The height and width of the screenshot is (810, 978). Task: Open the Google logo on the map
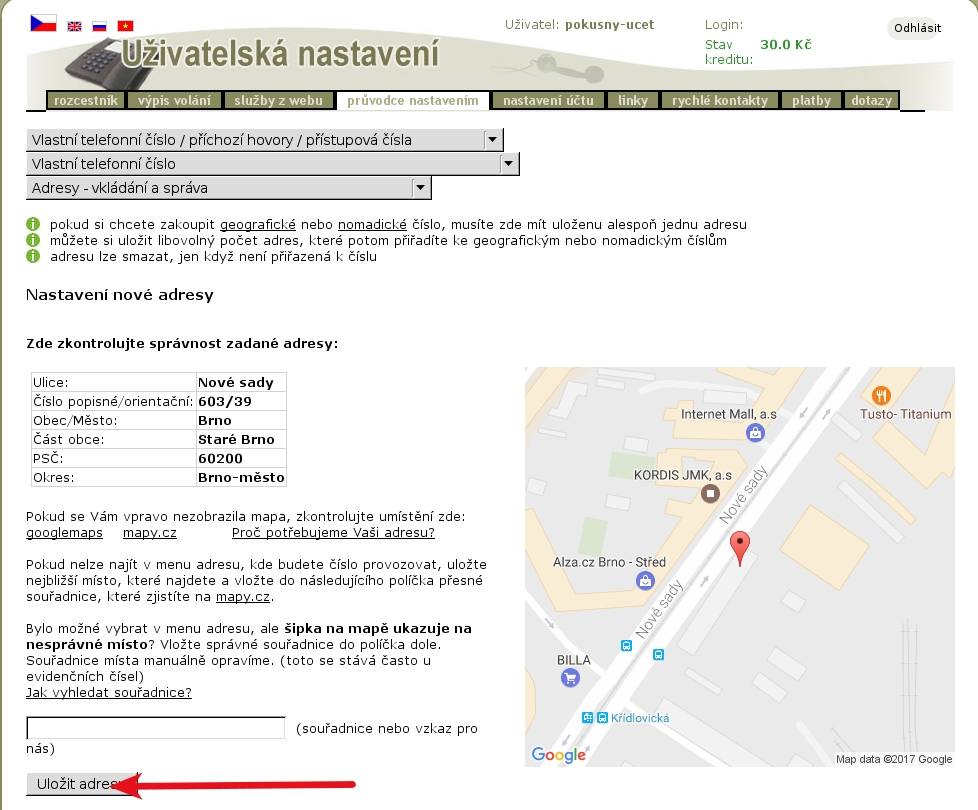[x=558, y=755]
